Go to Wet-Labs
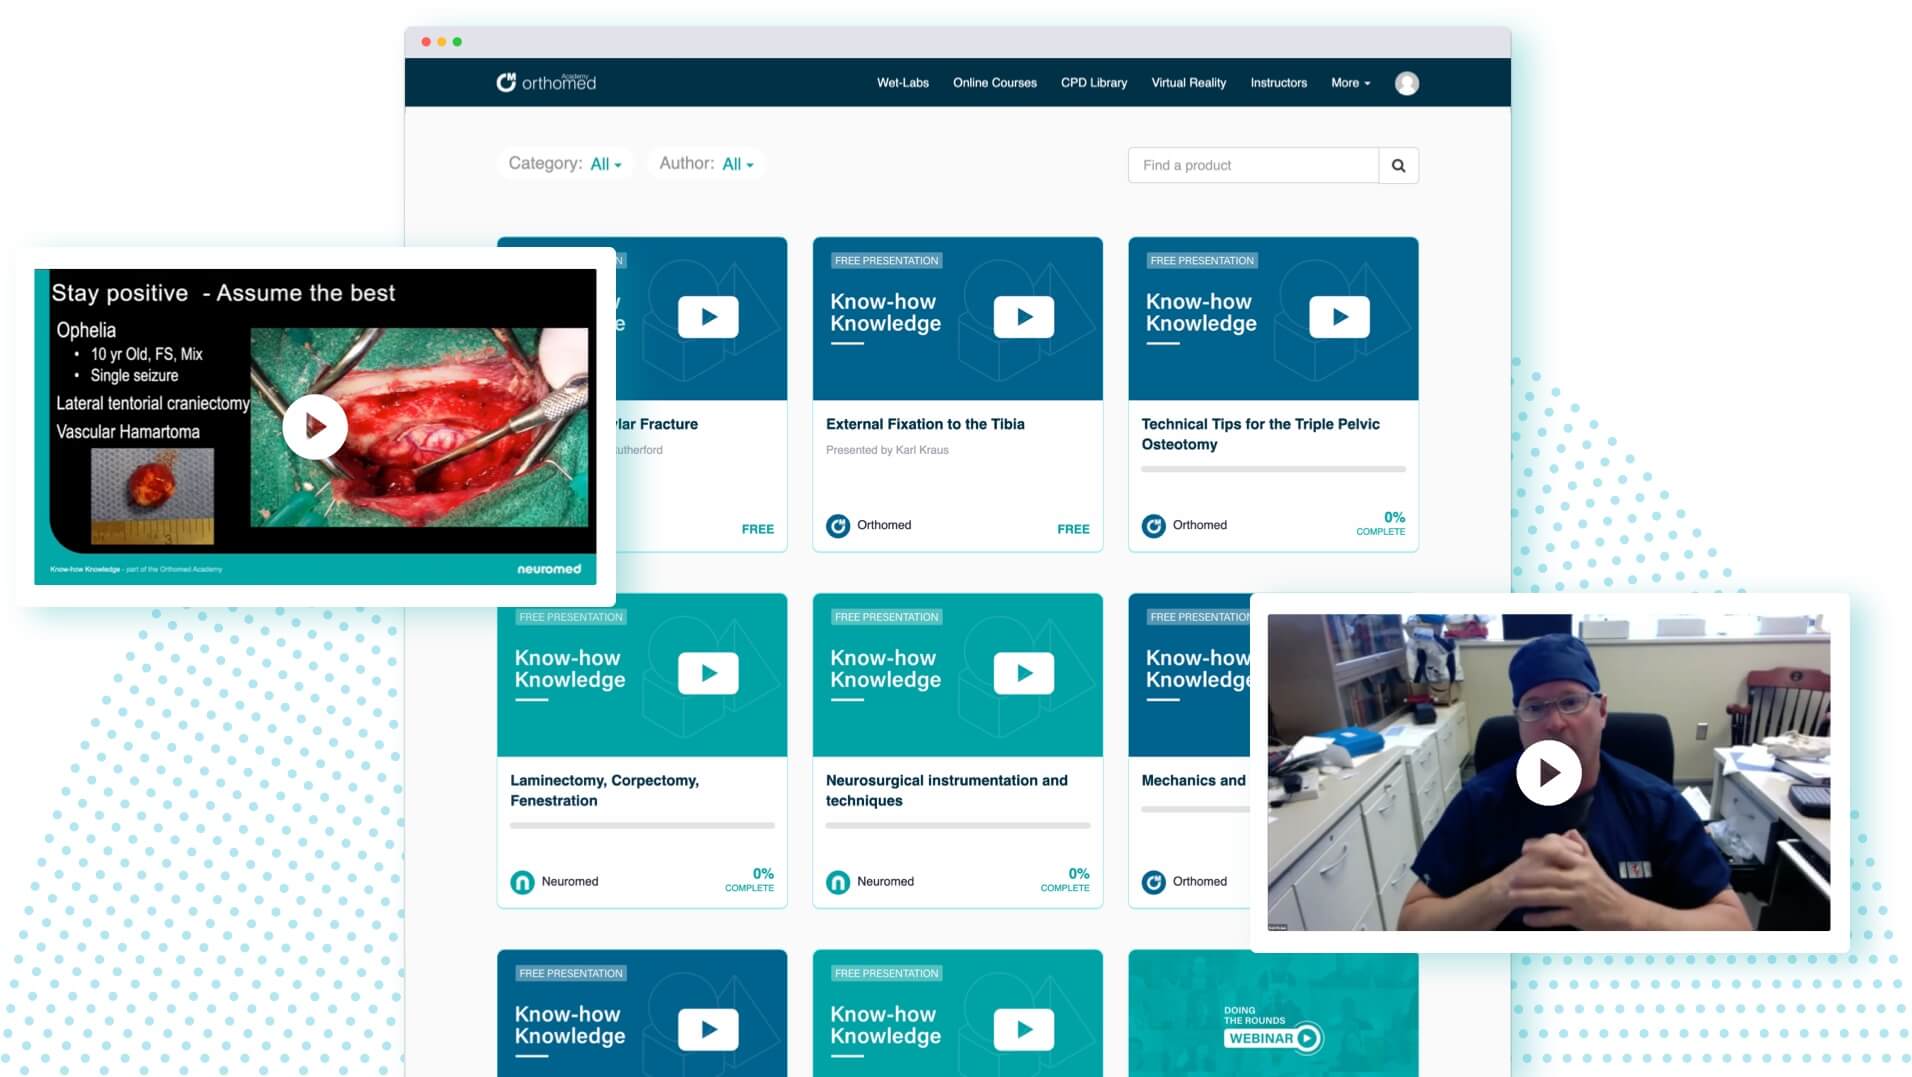Viewport: 1912px width, 1077px height. (903, 83)
